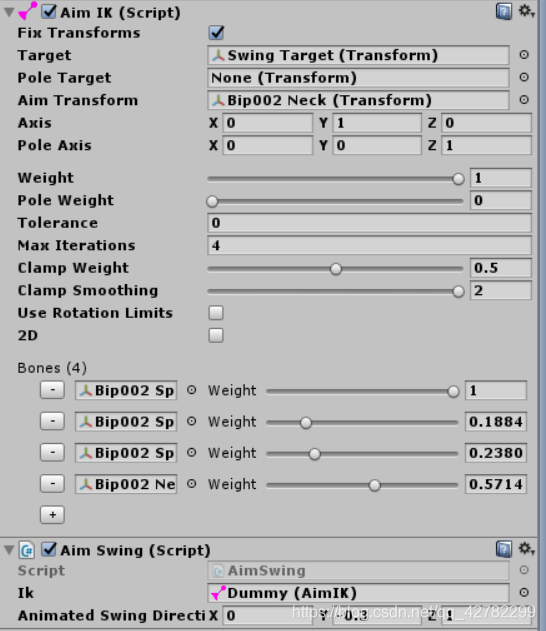Click the Pole Weight value field
The width and height of the screenshot is (546, 631).
pos(501,200)
